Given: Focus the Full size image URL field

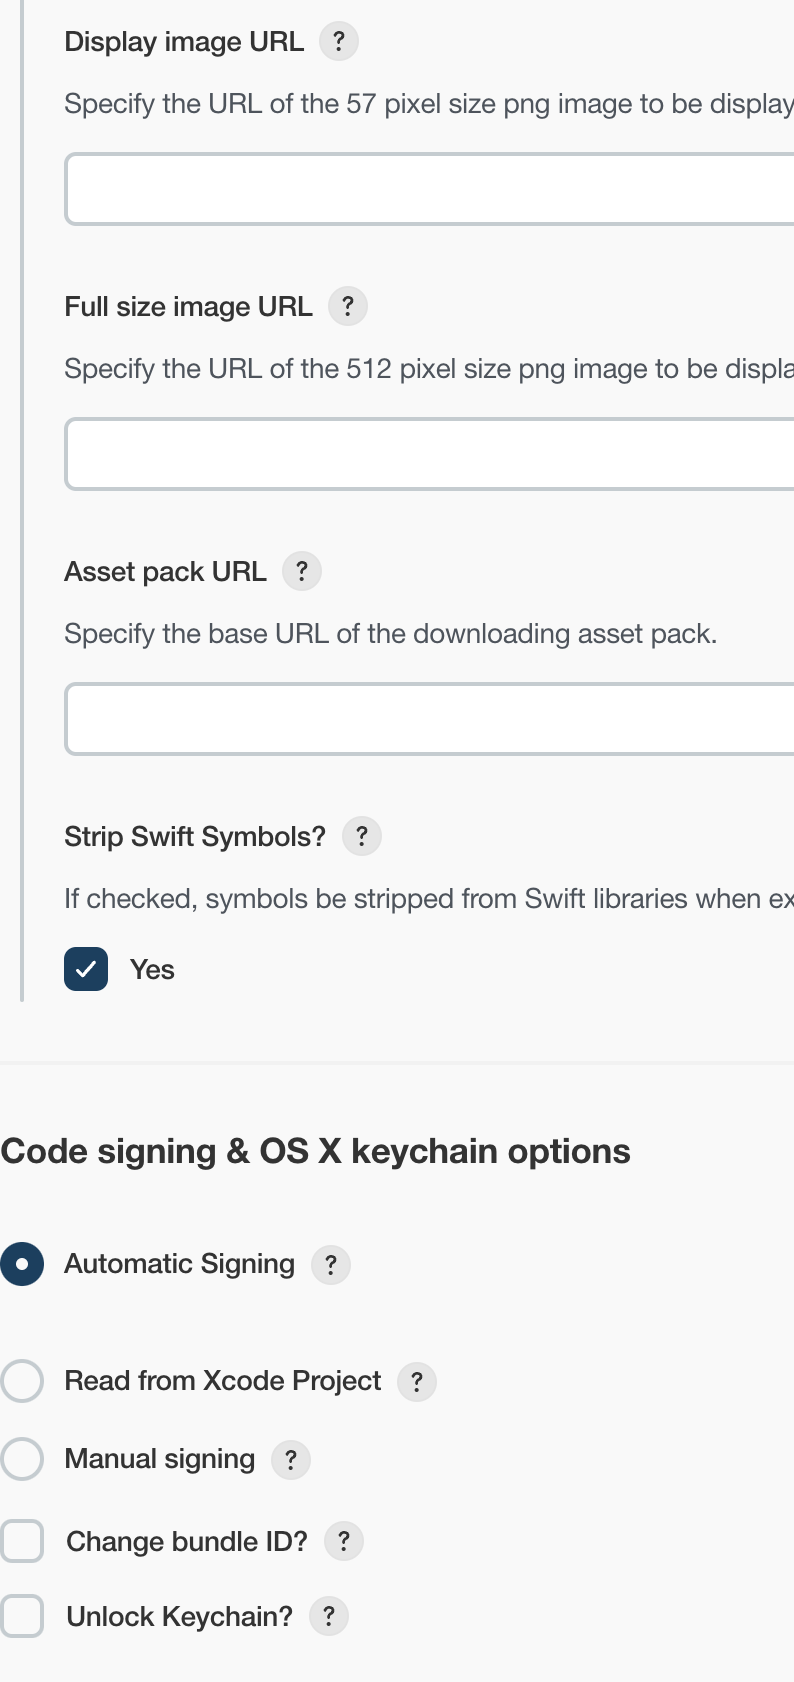Looking at the screenshot, I should pos(430,454).
